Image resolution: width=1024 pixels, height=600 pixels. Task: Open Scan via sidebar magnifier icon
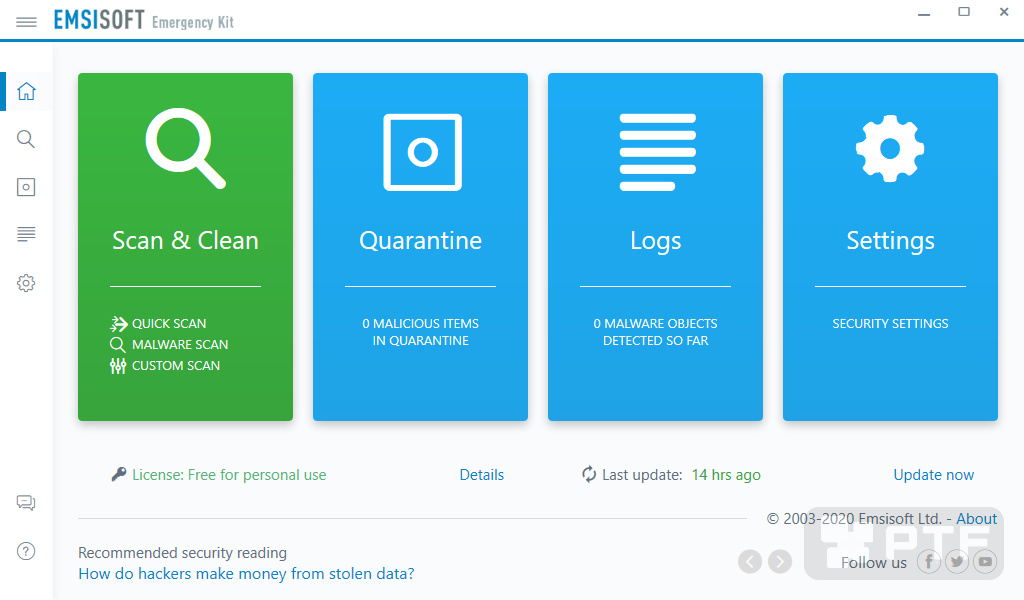point(26,139)
